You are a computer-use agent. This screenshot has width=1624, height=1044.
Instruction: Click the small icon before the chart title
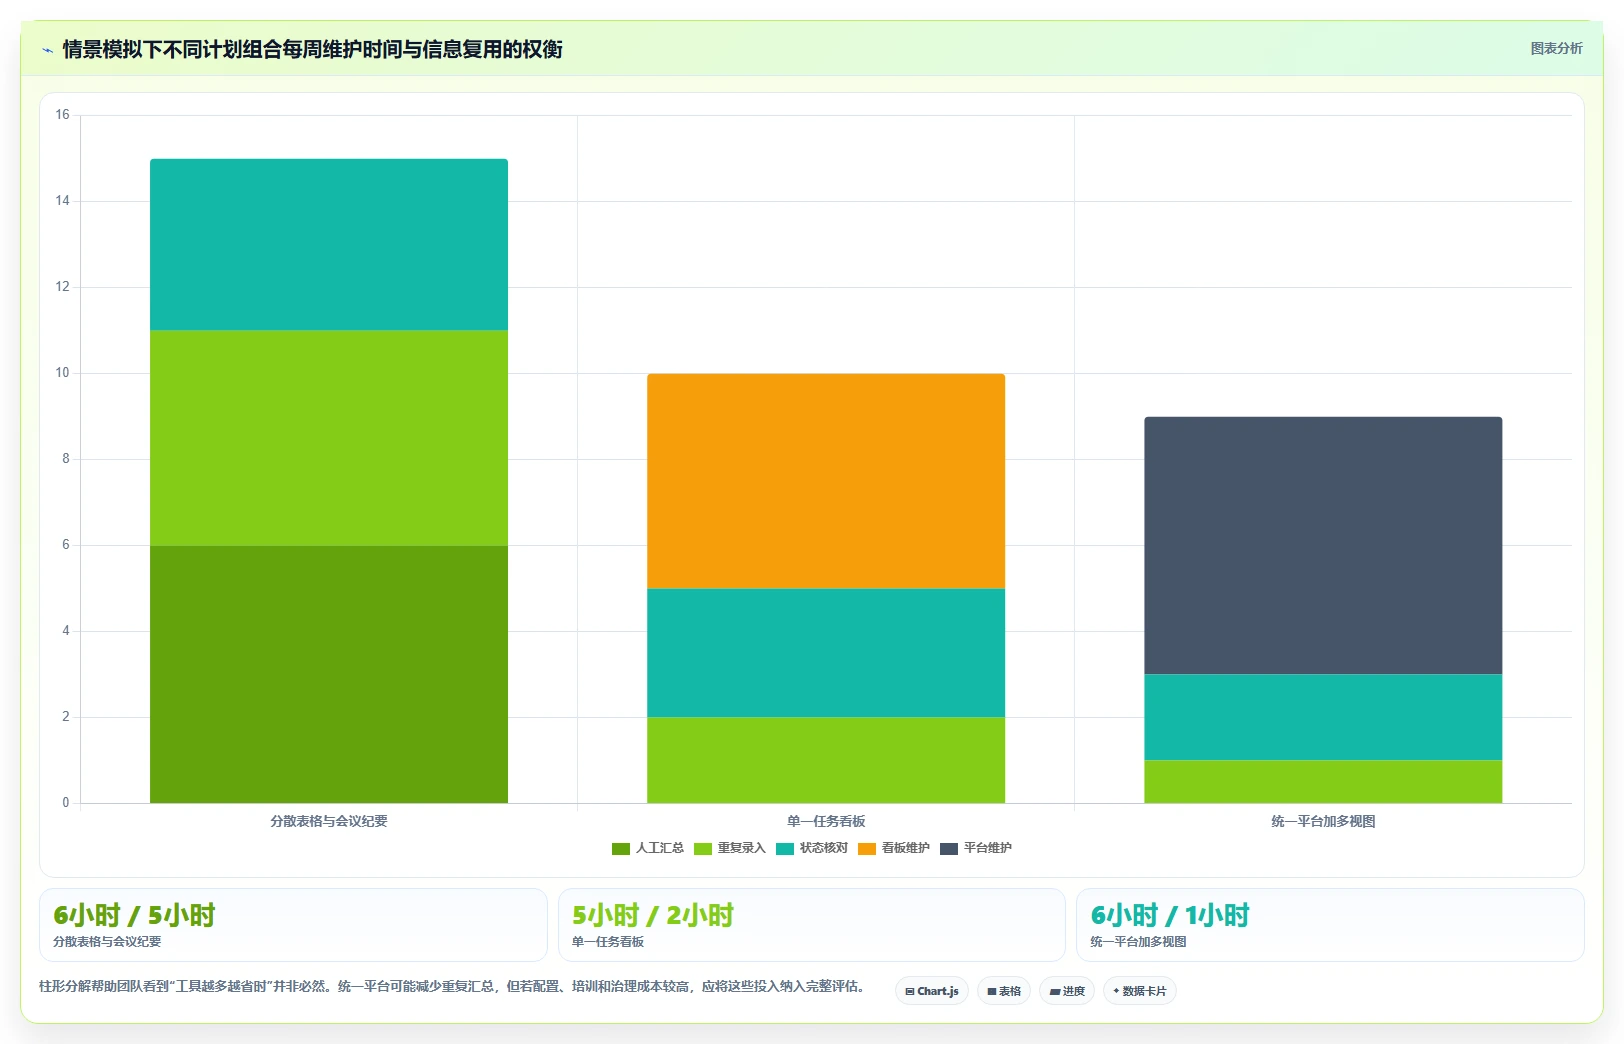point(47,50)
